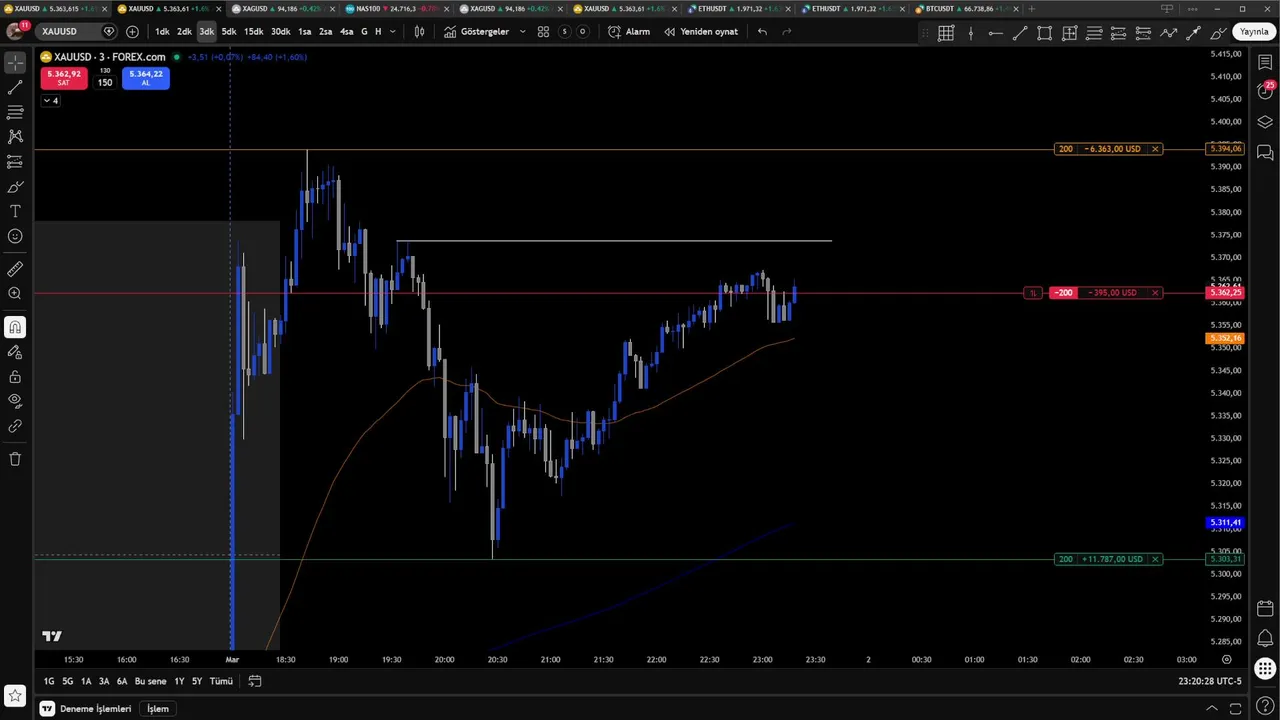Toggle lock all drawing tools

(x=15, y=377)
